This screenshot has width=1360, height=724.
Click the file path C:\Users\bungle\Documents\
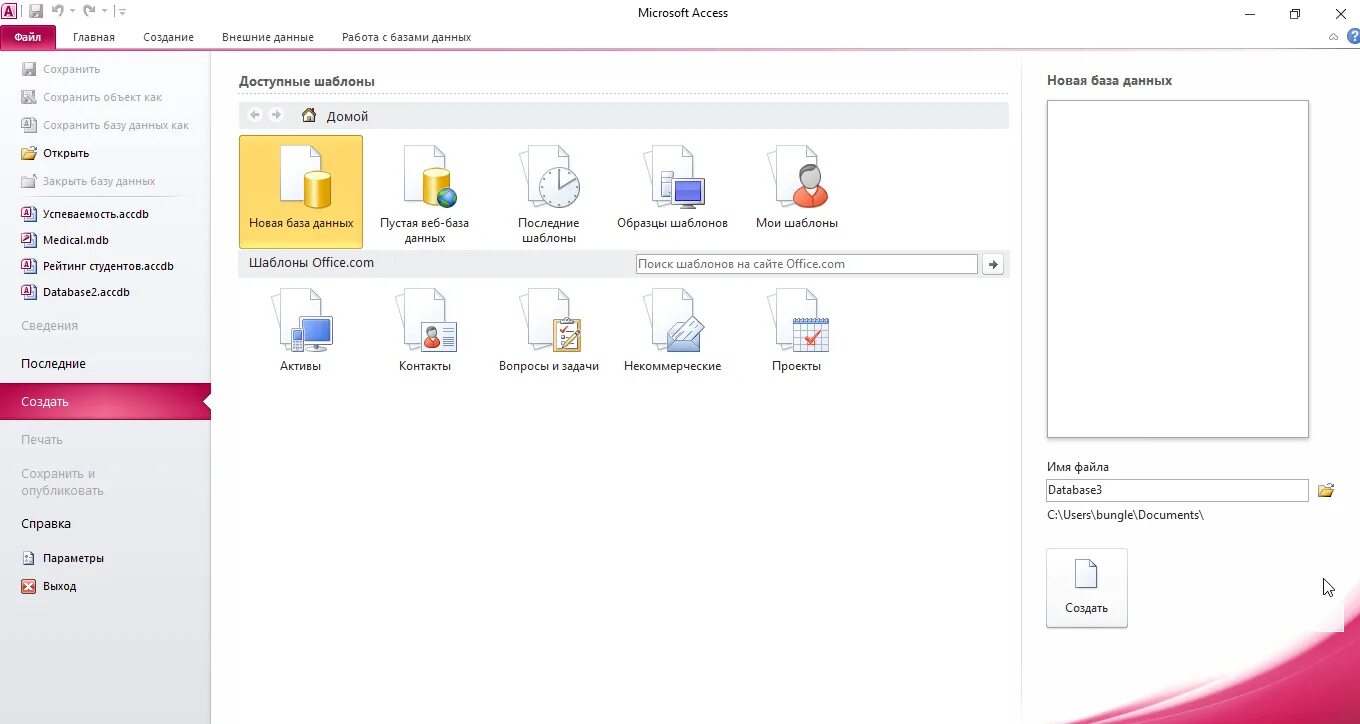(x=1126, y=515)
